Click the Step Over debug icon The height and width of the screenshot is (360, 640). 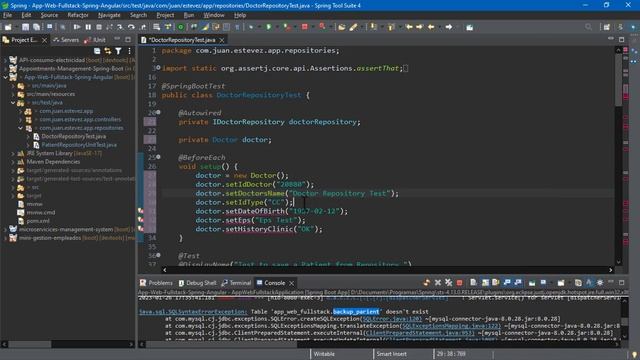point(131,27)
